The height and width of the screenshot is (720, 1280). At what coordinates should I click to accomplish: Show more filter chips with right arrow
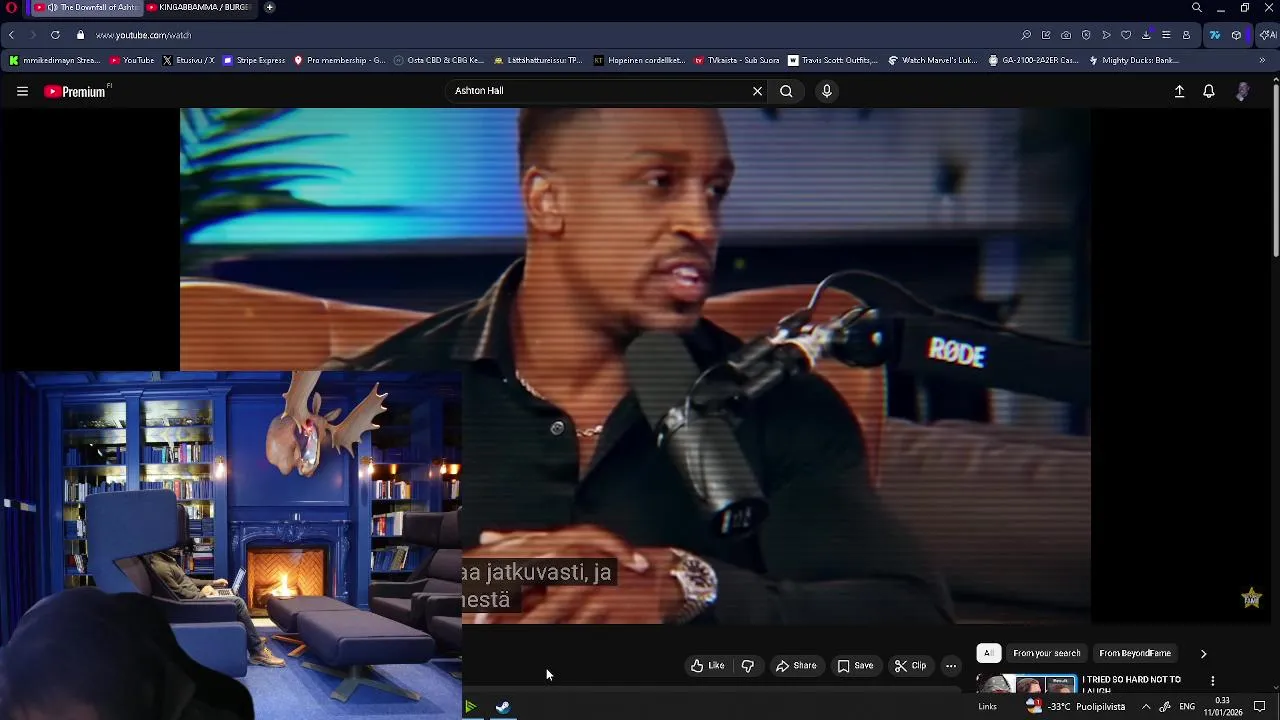1203,653
